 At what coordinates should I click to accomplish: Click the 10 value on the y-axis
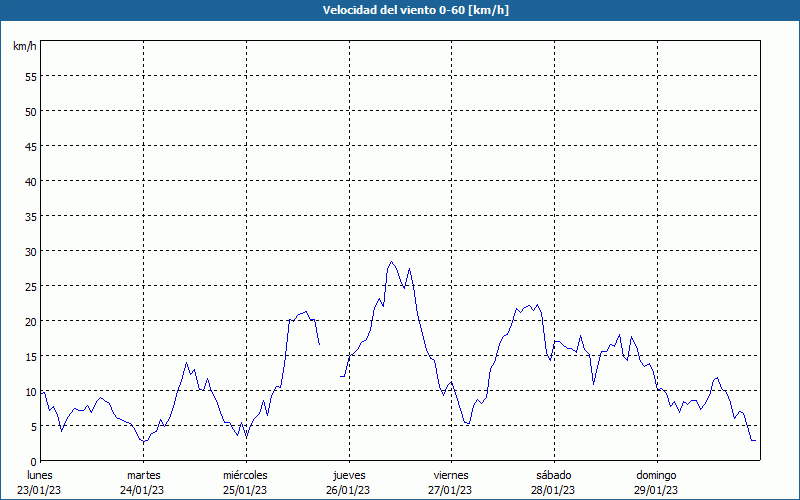31,392
